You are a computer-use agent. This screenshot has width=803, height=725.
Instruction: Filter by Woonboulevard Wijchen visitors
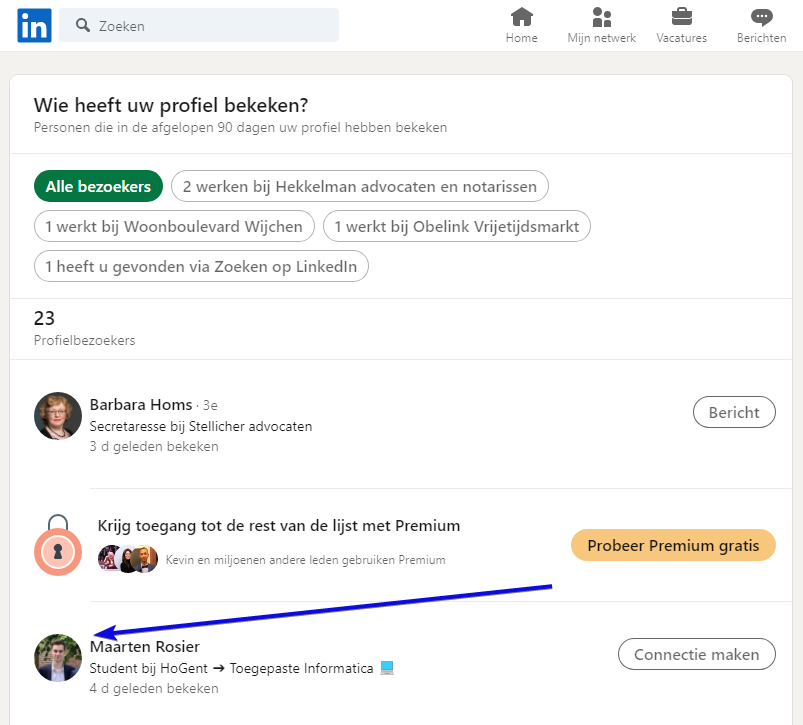[174, 226]
